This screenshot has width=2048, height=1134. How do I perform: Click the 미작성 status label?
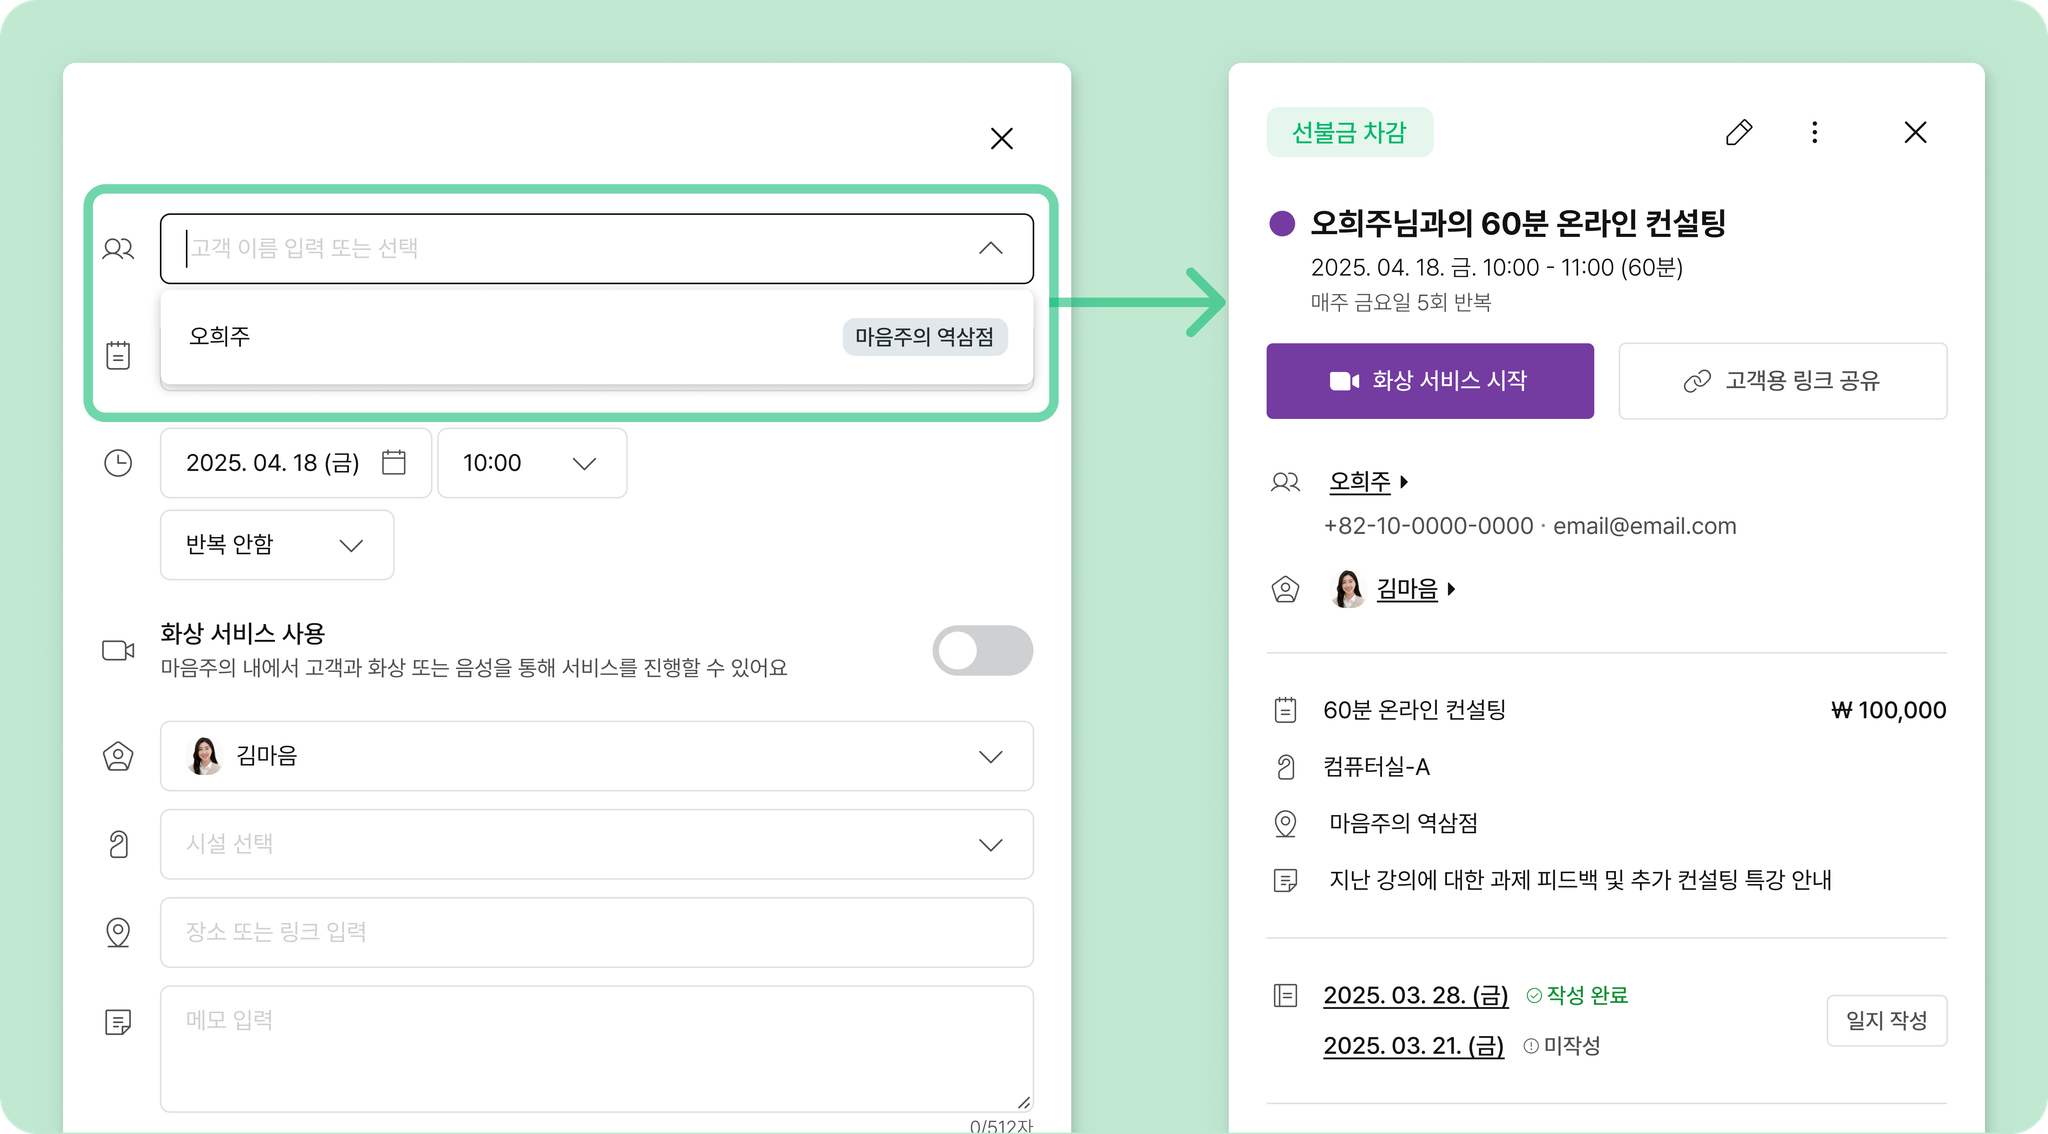(x=1572, y=1046)
